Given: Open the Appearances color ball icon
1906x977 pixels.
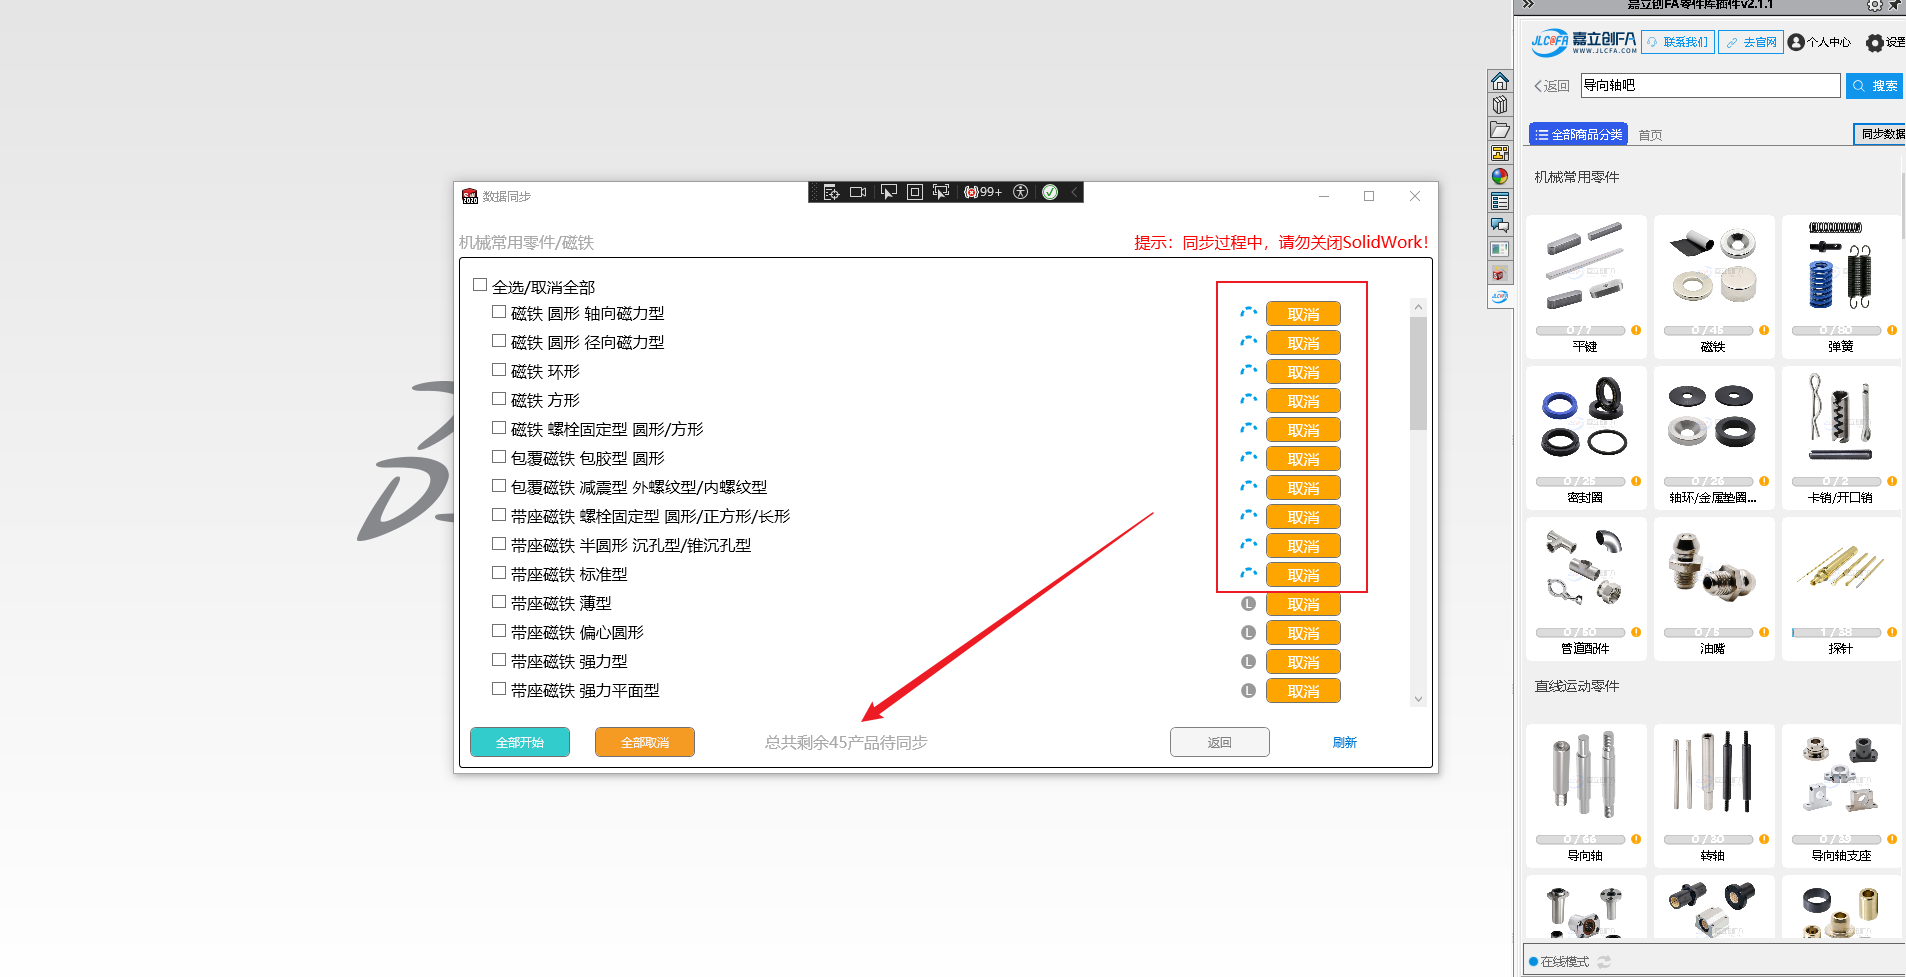Looking at the screenshot, I should (x=1499, y=177).
